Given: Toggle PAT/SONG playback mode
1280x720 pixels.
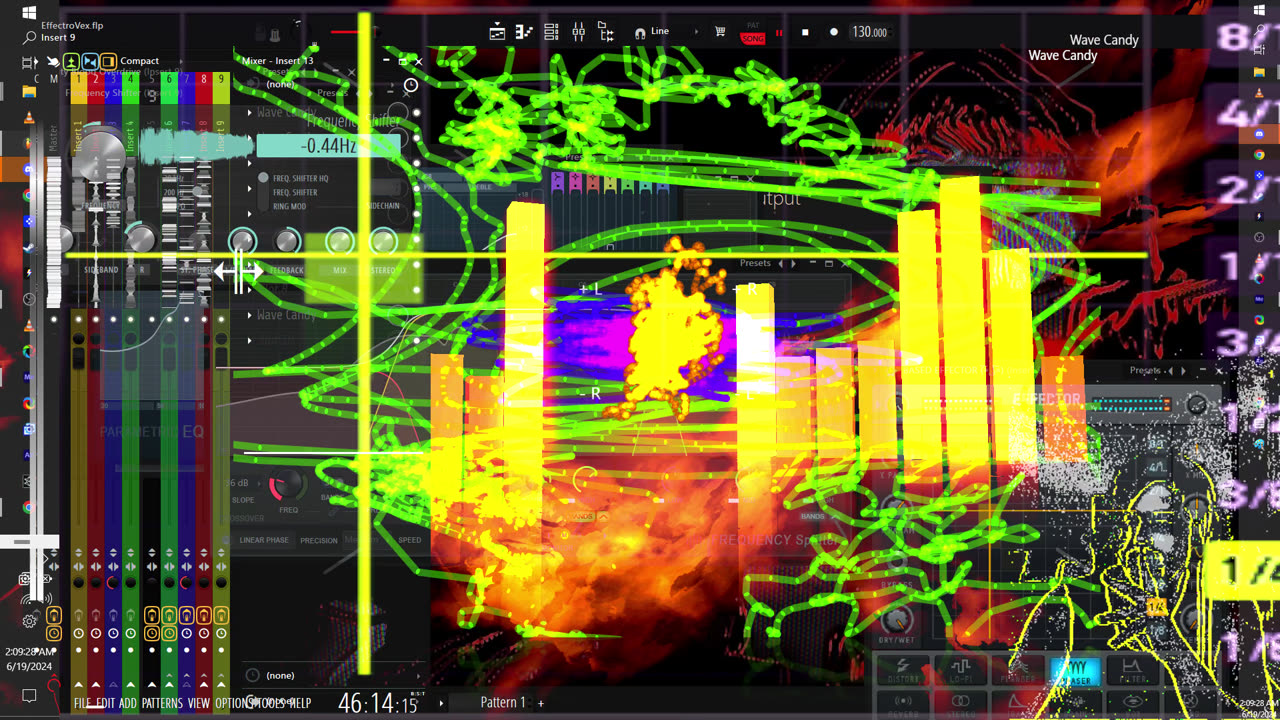Looking at the screenshot, I should point(752,35).
